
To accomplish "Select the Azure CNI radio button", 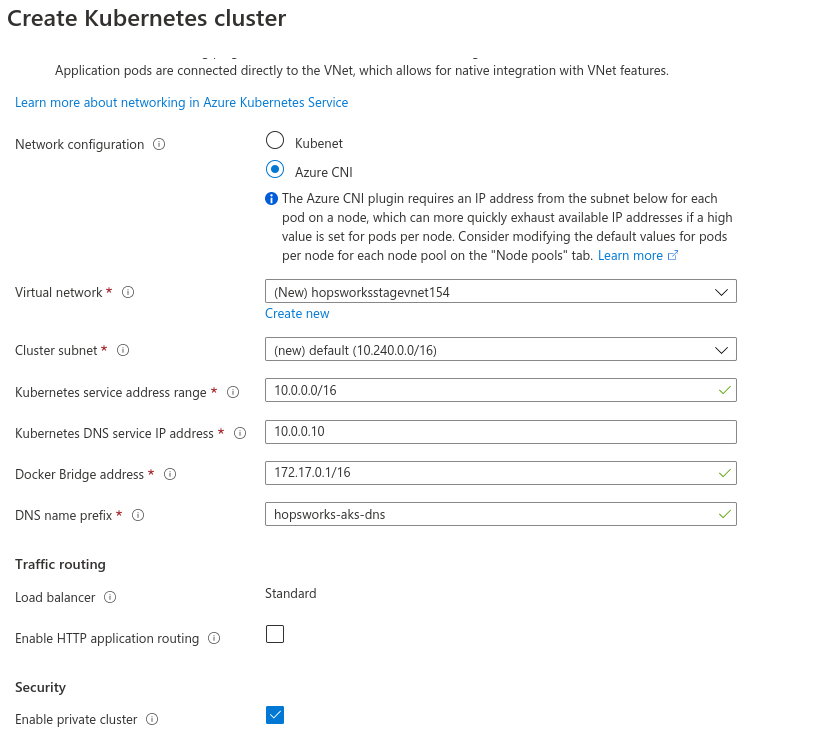I will point(275,170).
